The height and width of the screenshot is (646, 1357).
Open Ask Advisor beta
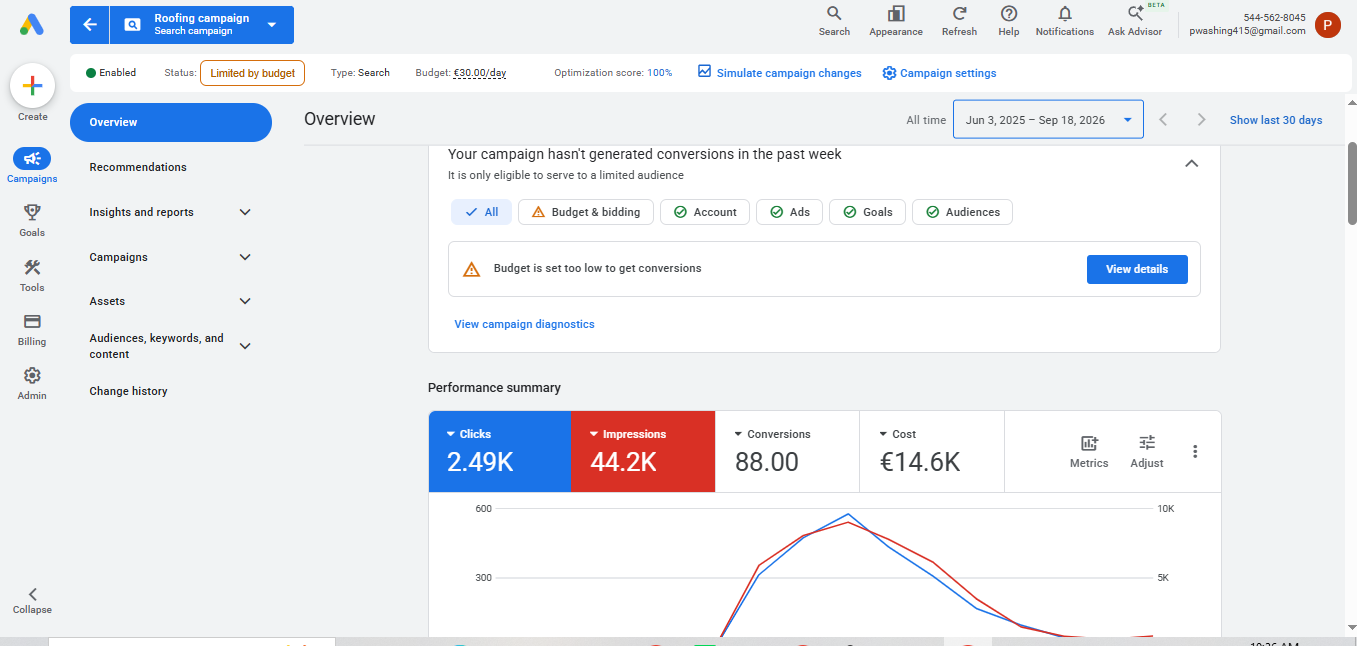pyautogui.click(x=1135, y=21)
